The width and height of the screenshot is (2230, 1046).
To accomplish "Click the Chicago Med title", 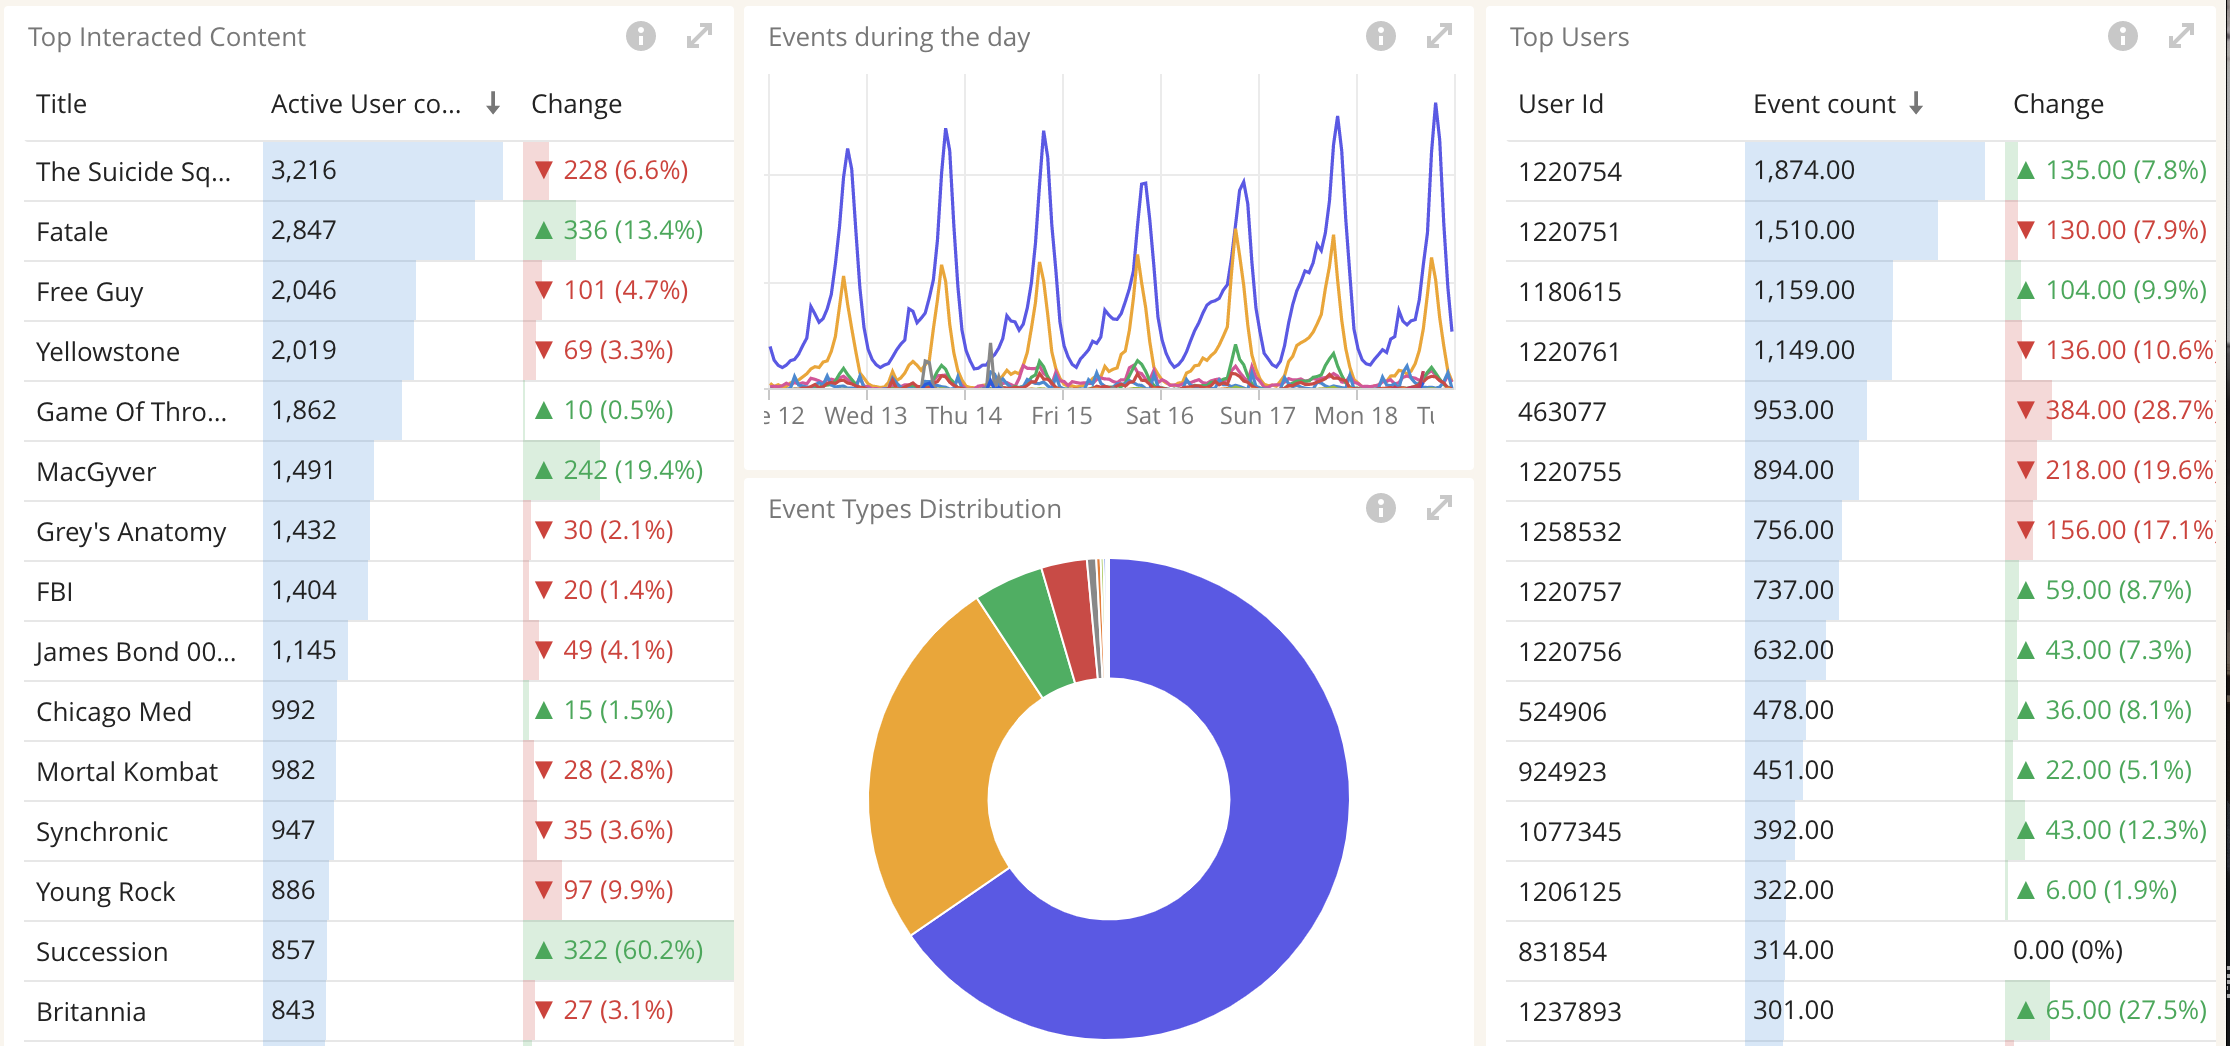I will (114, 712).
